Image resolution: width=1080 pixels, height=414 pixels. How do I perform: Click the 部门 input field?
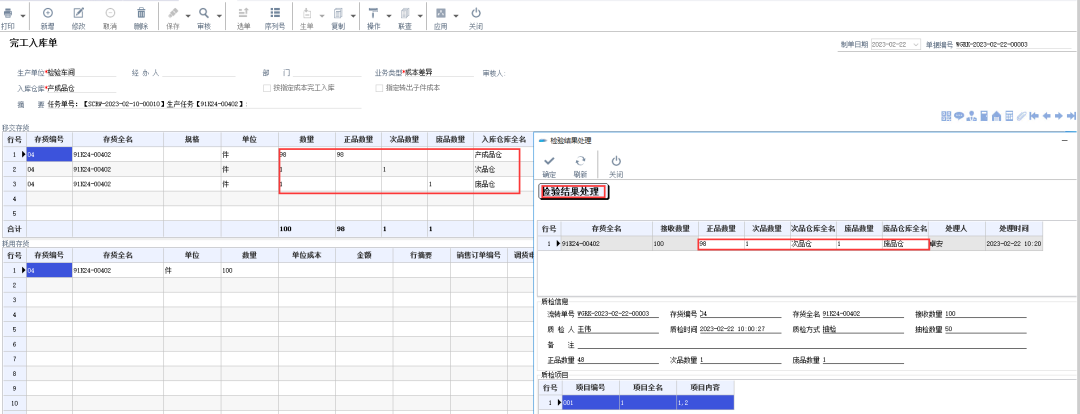pyautogui.click(x=328, y=72)
